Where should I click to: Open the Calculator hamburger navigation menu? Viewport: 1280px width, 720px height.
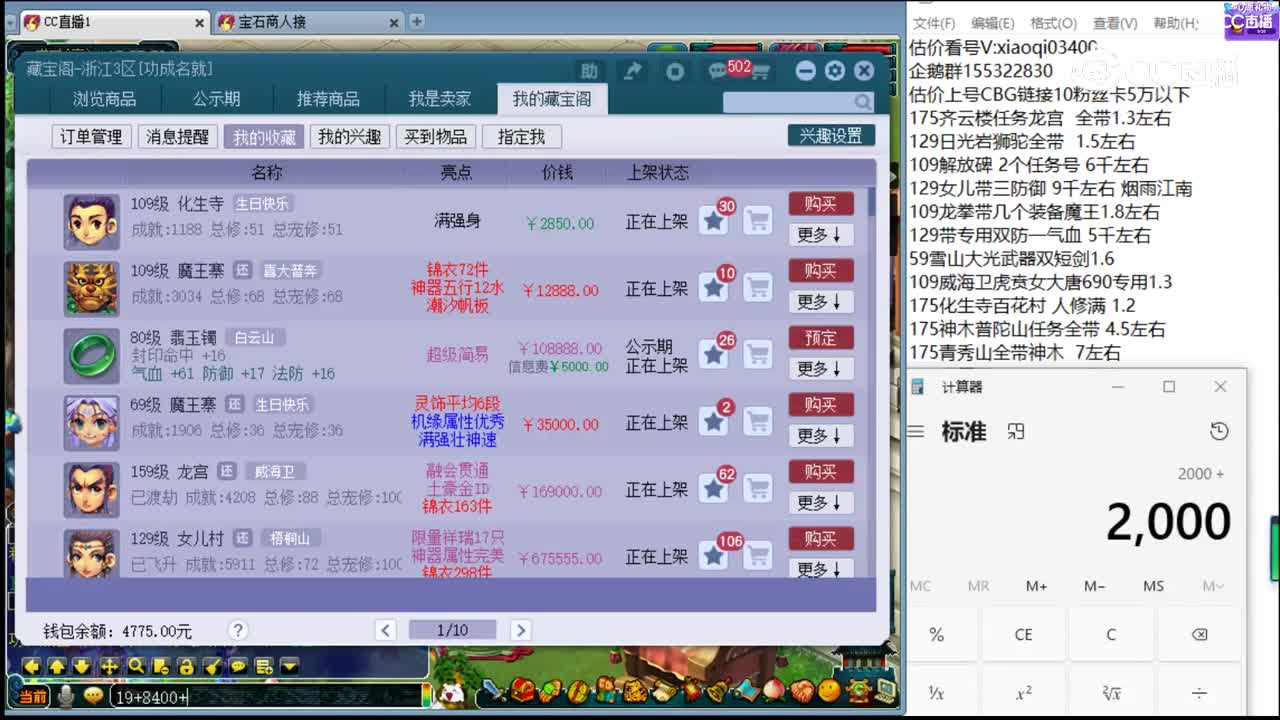coord(916,431)
